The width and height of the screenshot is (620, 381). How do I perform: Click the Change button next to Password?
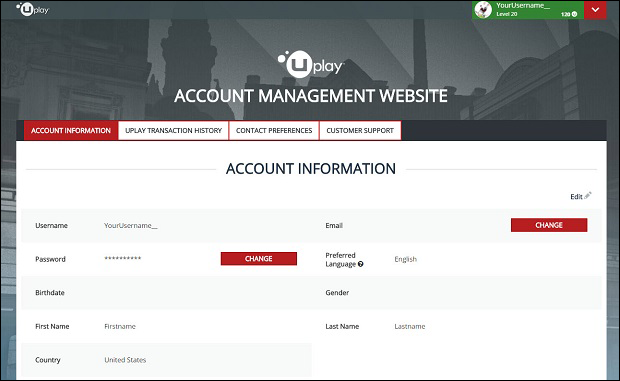(259, 258)
